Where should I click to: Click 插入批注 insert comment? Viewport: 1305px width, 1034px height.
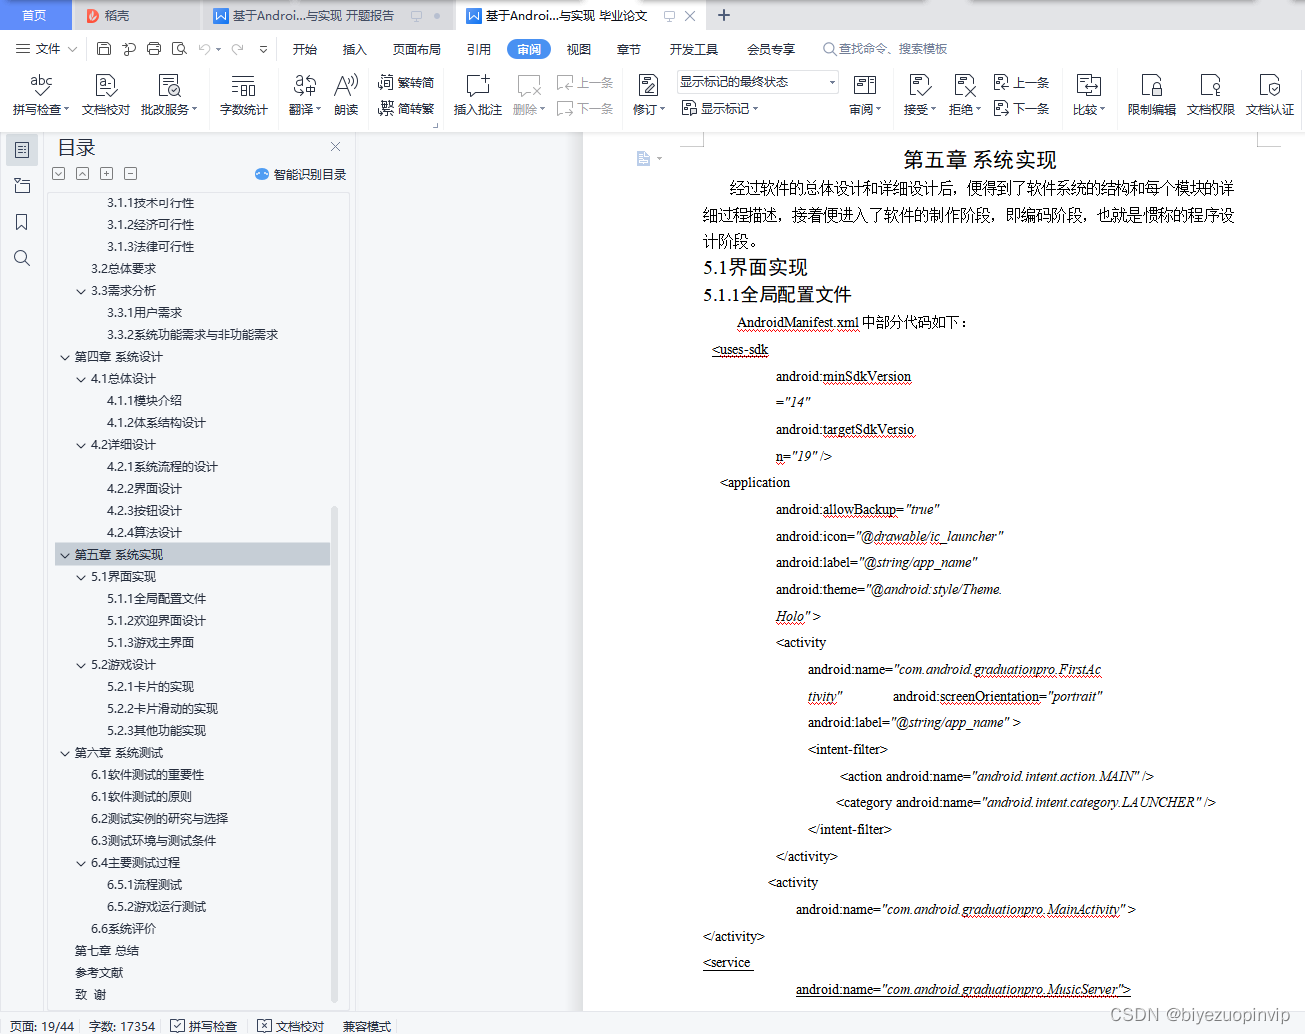[477, 95]
